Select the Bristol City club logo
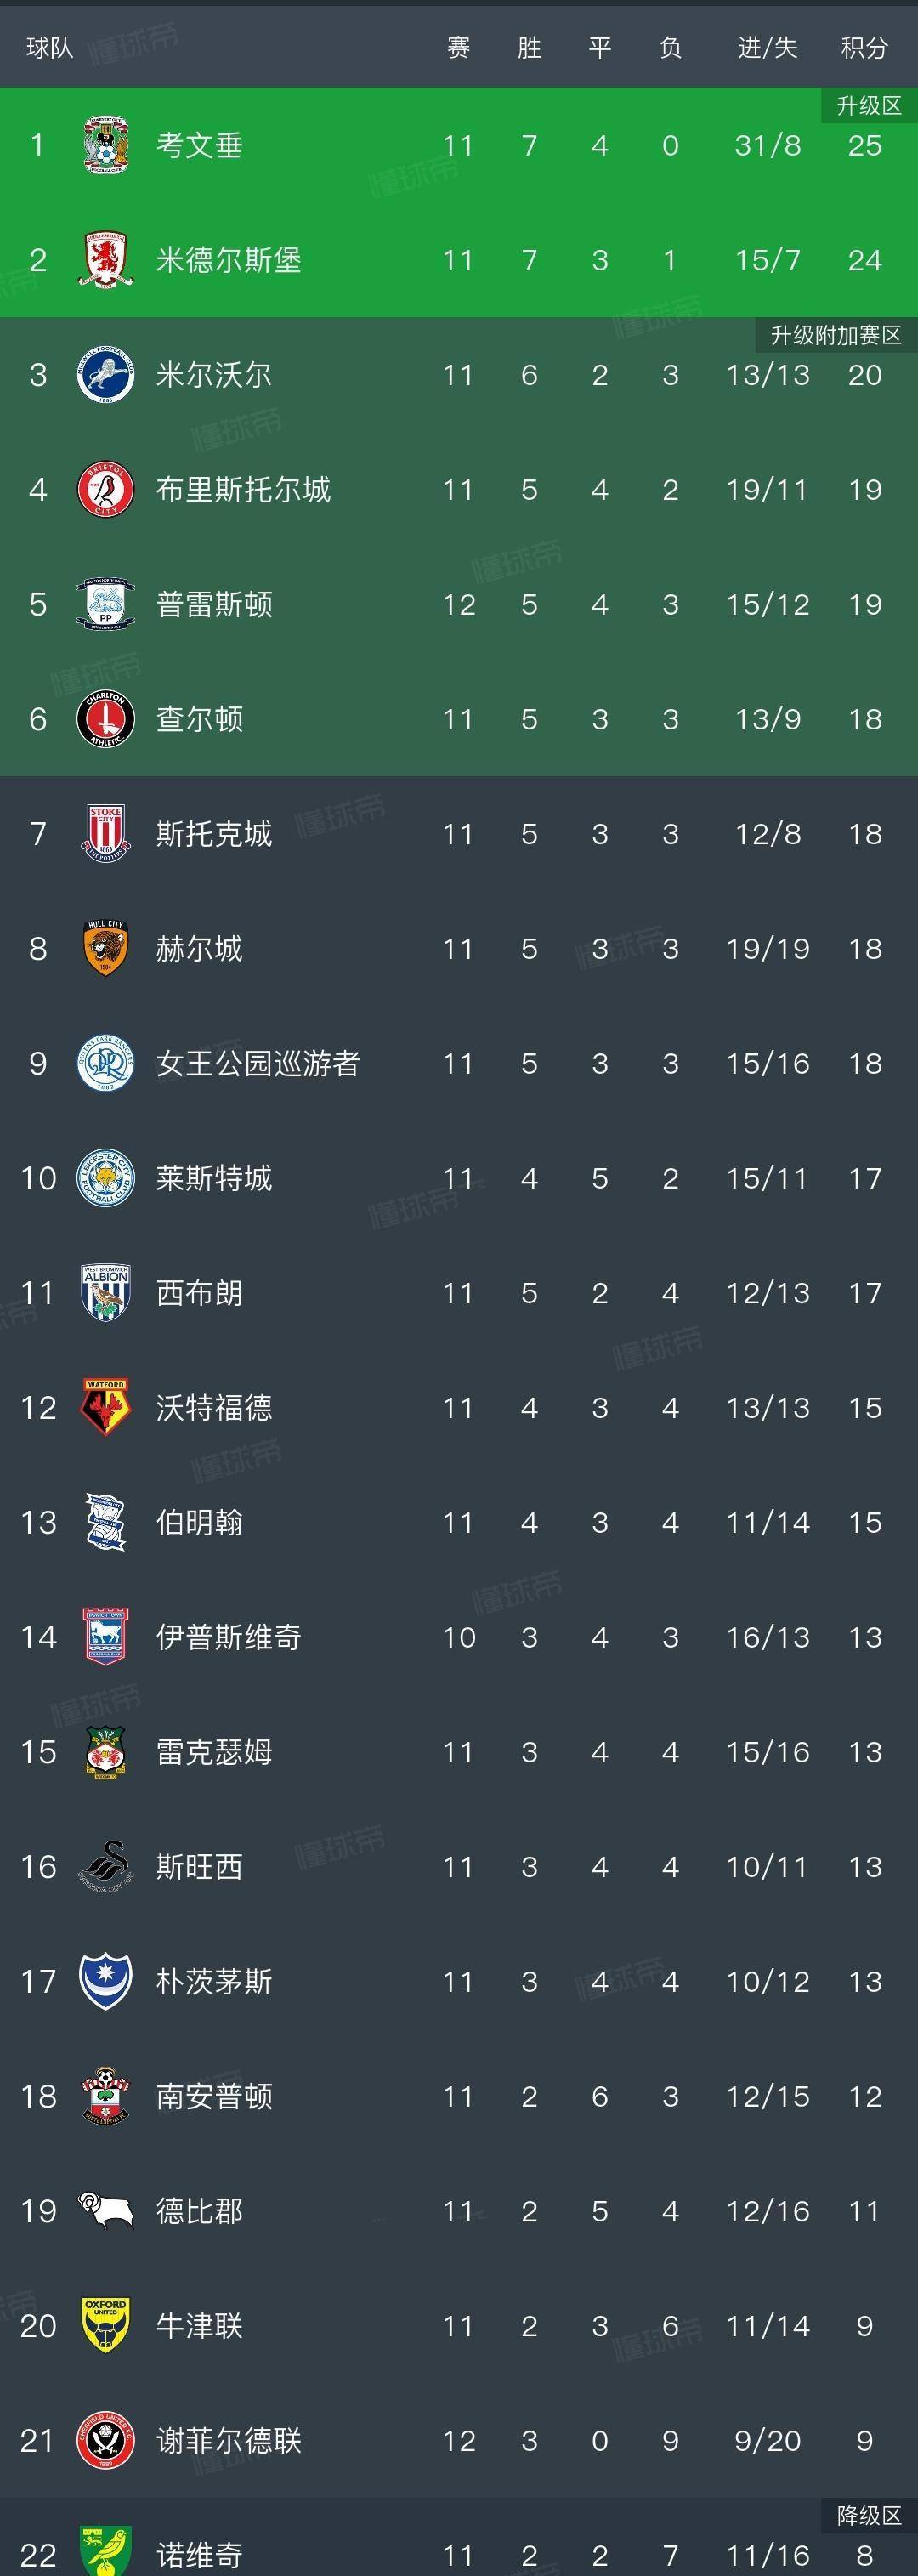 pyautogui.click(x=106, y=489)
